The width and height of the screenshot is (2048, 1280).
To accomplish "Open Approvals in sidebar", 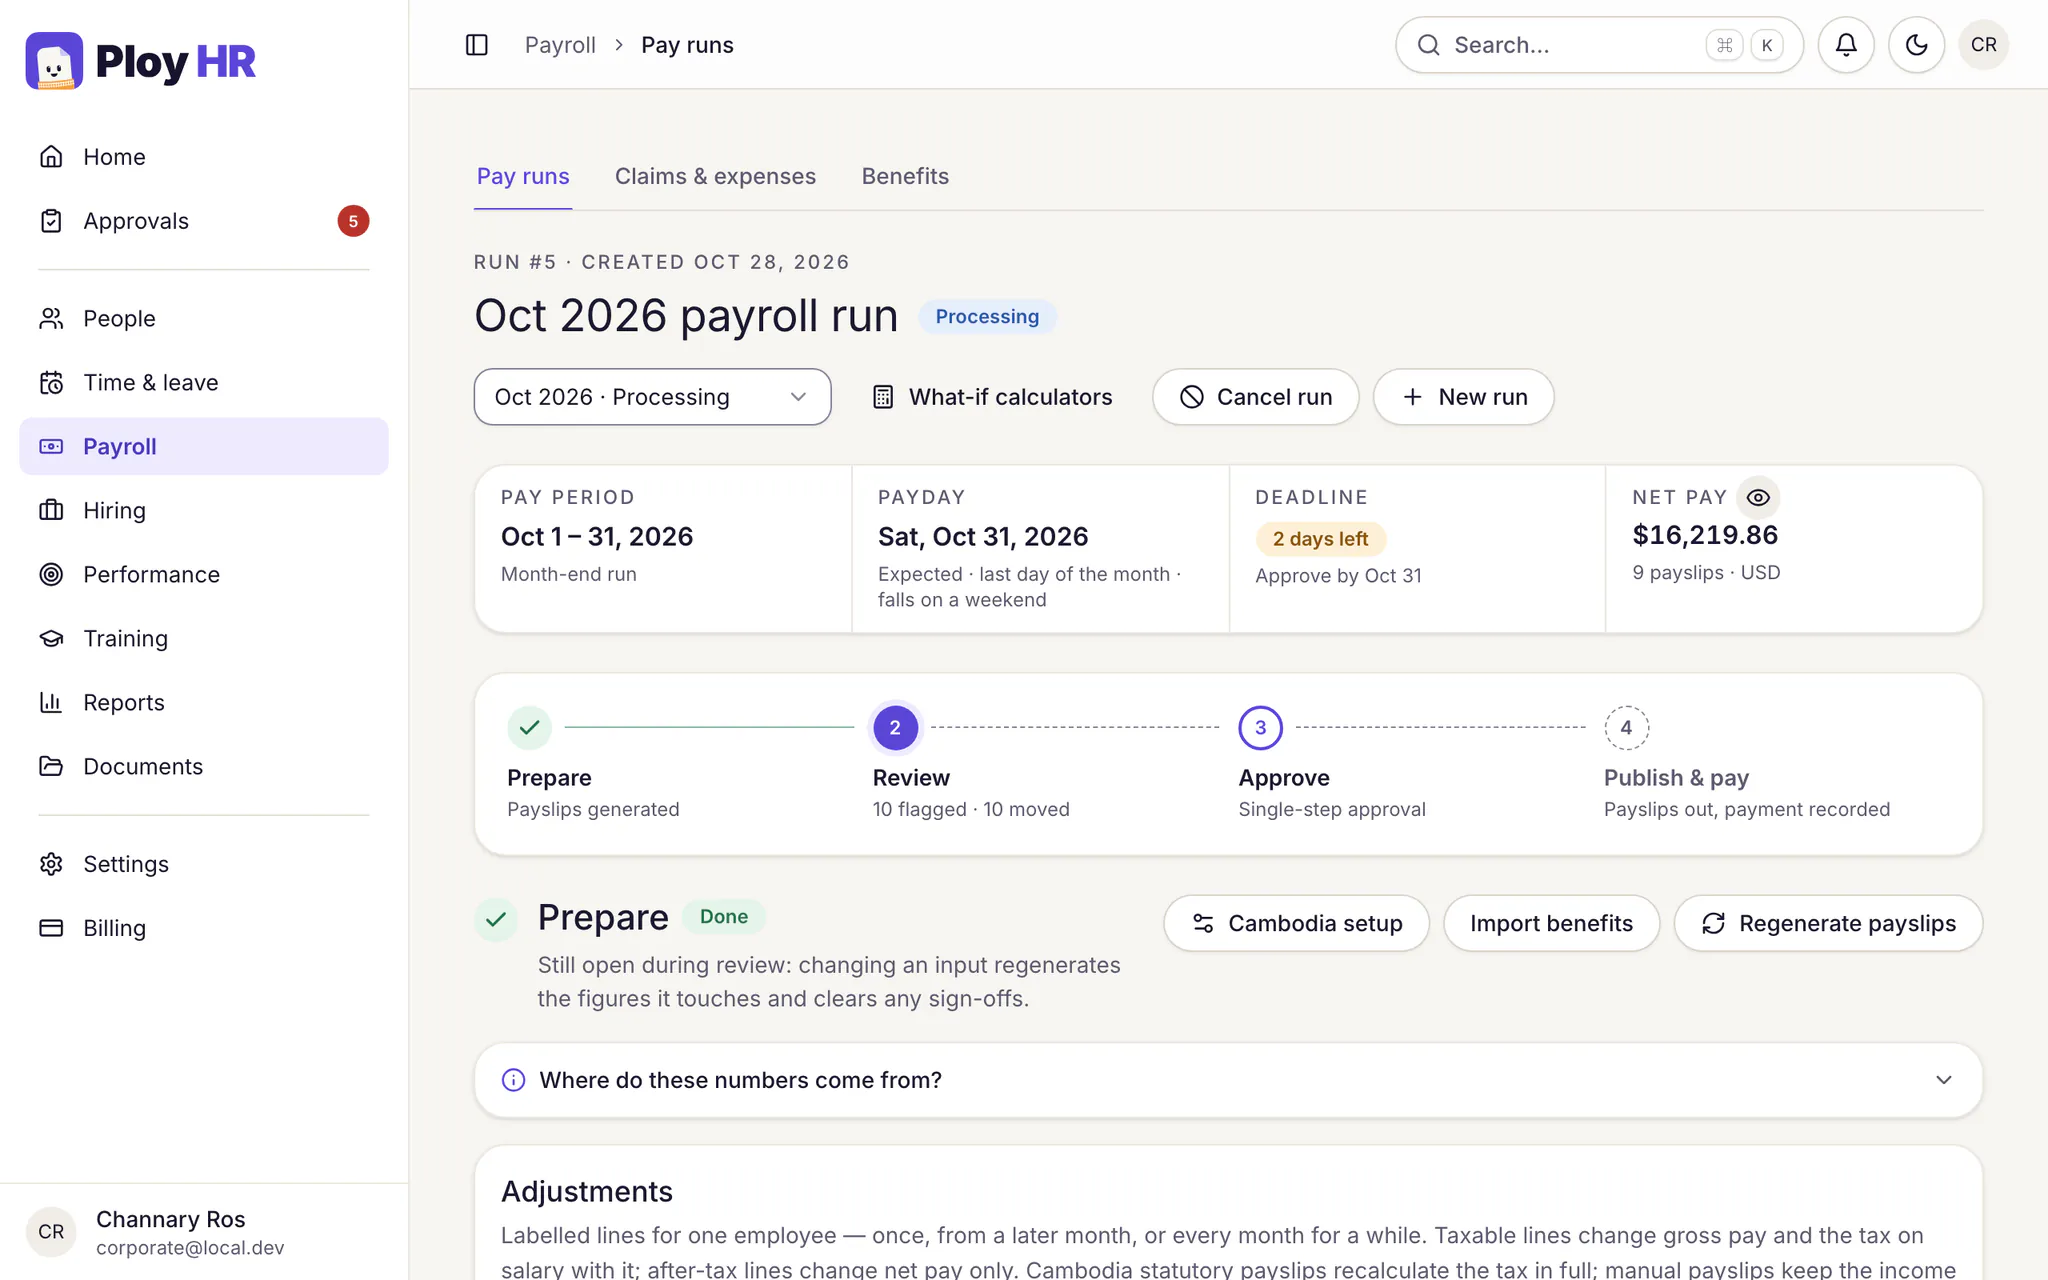I will pyautogui.click(x=204, y=221).
